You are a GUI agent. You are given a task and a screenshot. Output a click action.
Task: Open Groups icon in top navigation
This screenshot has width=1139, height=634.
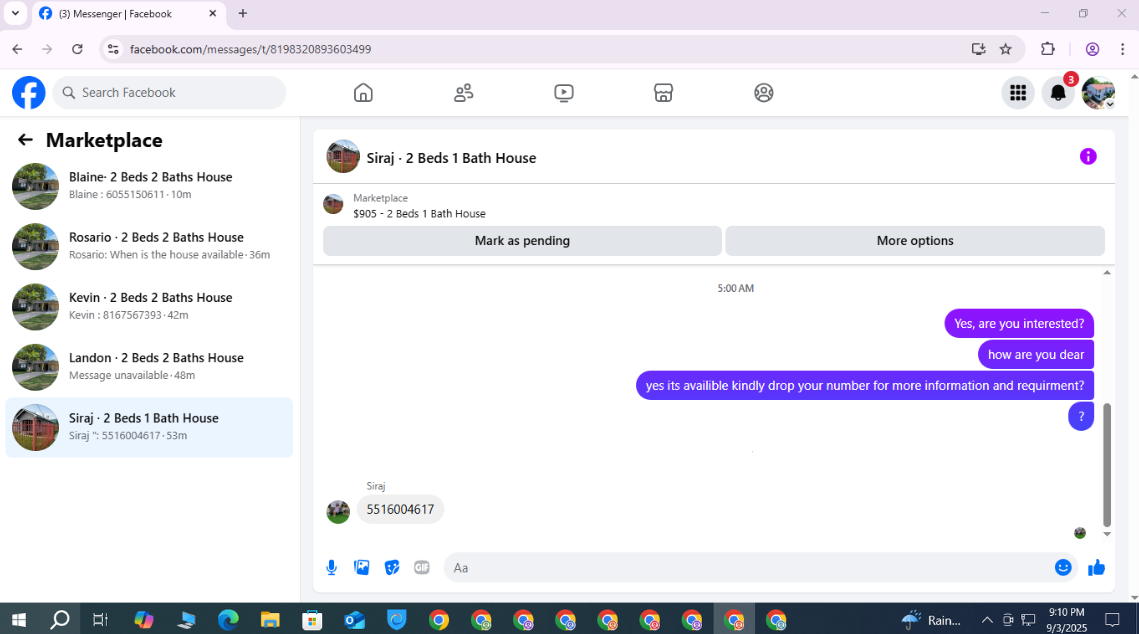pos(763,93)
